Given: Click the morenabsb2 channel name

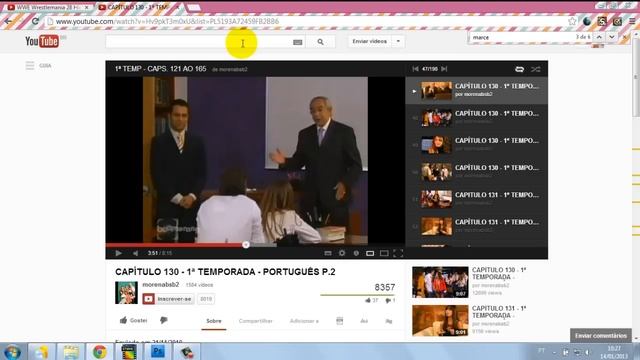Looking at the screenshot, I should tap(160, 284).
